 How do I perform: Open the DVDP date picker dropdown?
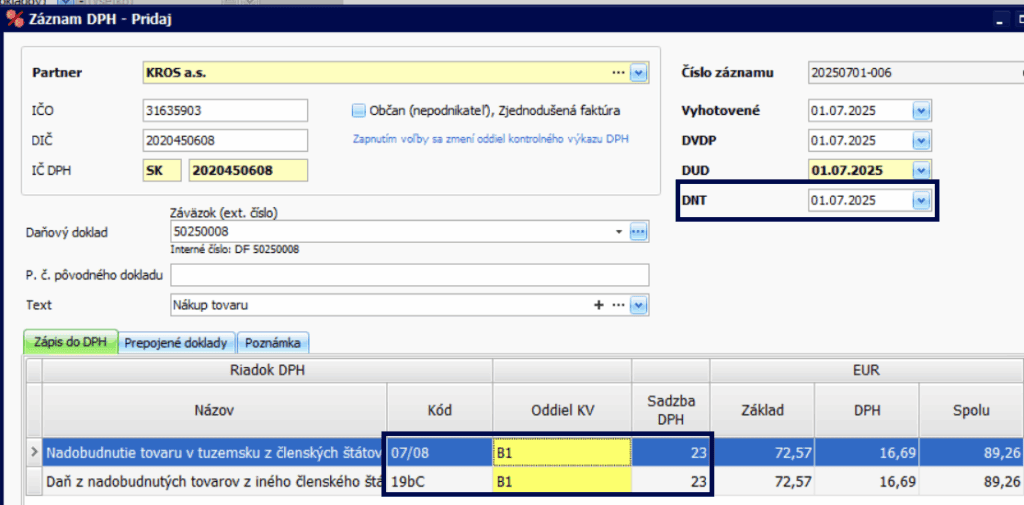[x=921, y=141]
